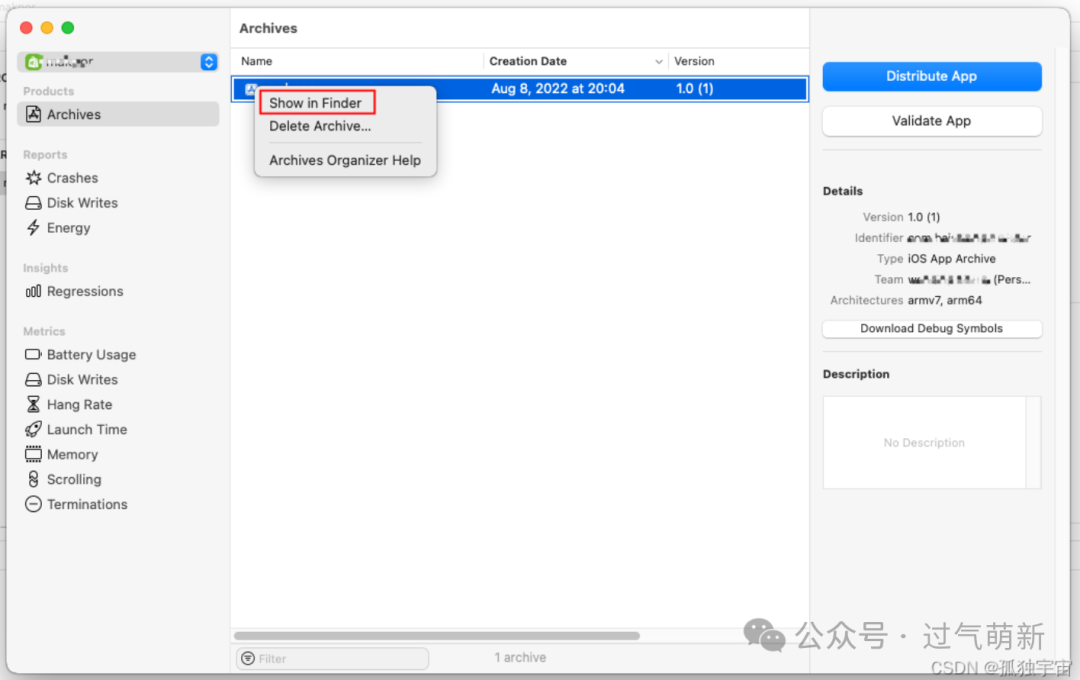Open Archives Organizer Help menu entry
1080x680 pixels.
click(x=345, y=160)
